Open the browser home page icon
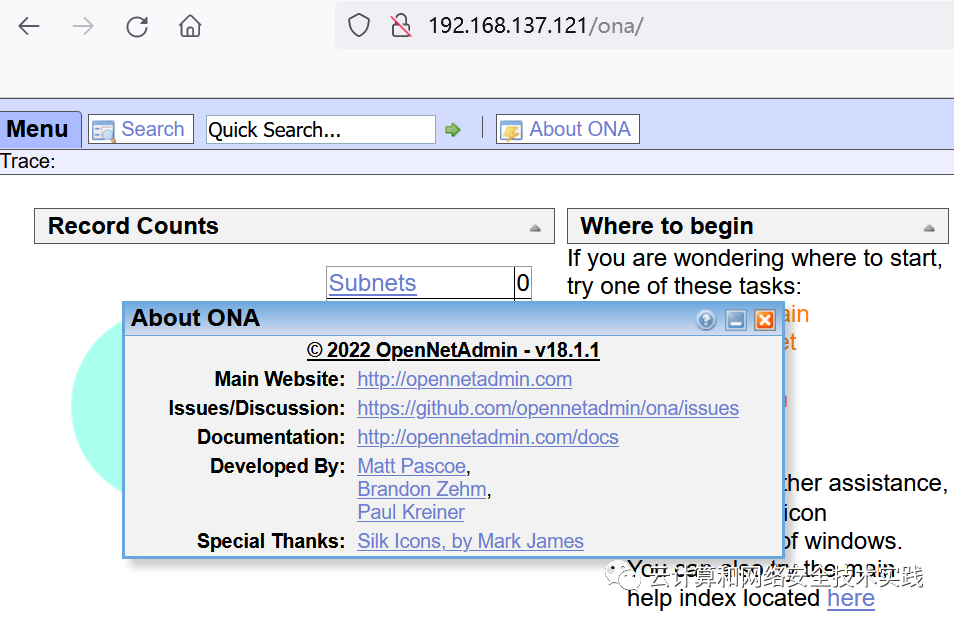 tap(190, 26)
